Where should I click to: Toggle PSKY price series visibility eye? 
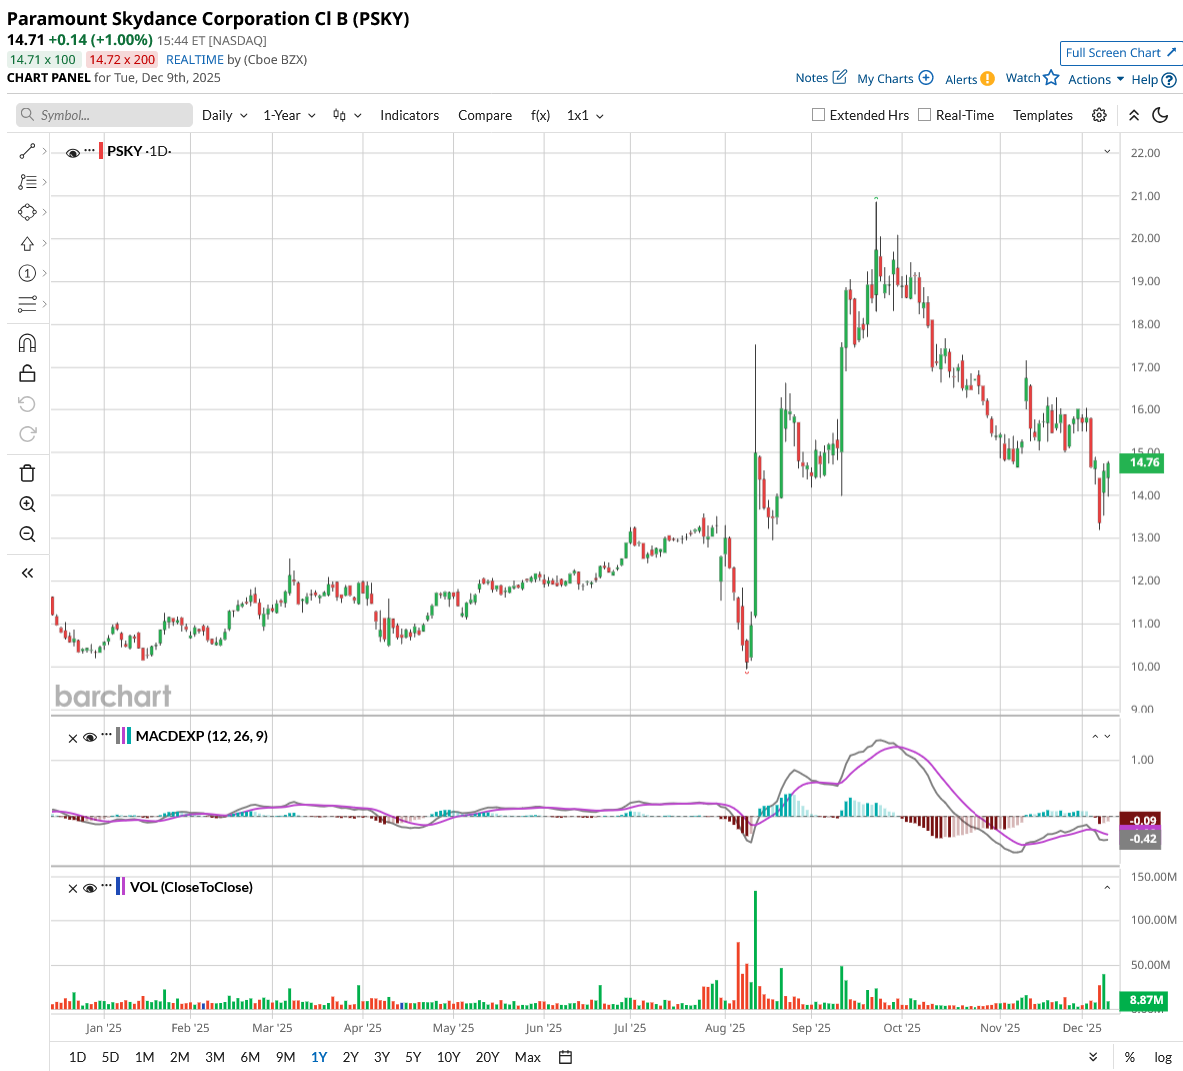[72, 153]
